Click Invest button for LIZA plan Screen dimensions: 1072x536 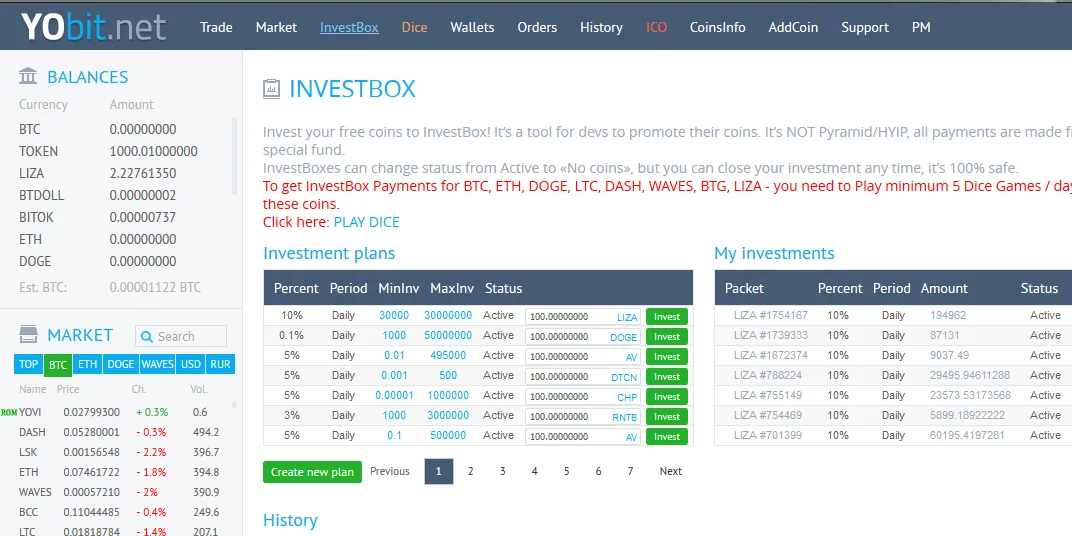667,317
